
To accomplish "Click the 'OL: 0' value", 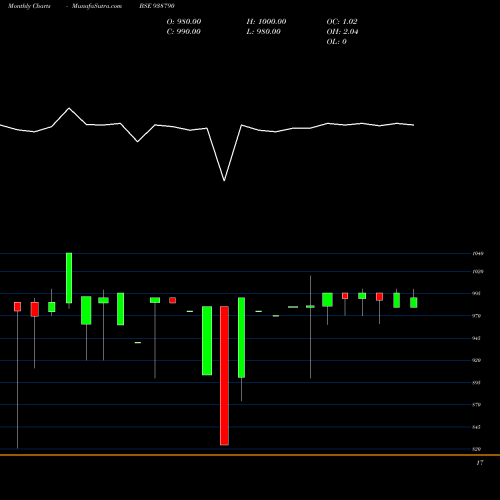I will (337, 42).
